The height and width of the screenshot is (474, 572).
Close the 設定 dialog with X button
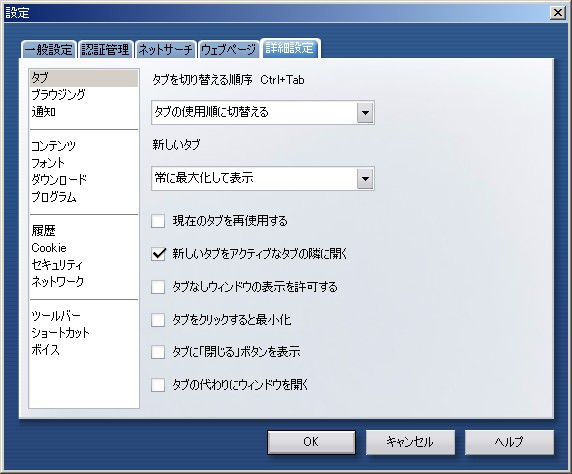click(558, 13)
